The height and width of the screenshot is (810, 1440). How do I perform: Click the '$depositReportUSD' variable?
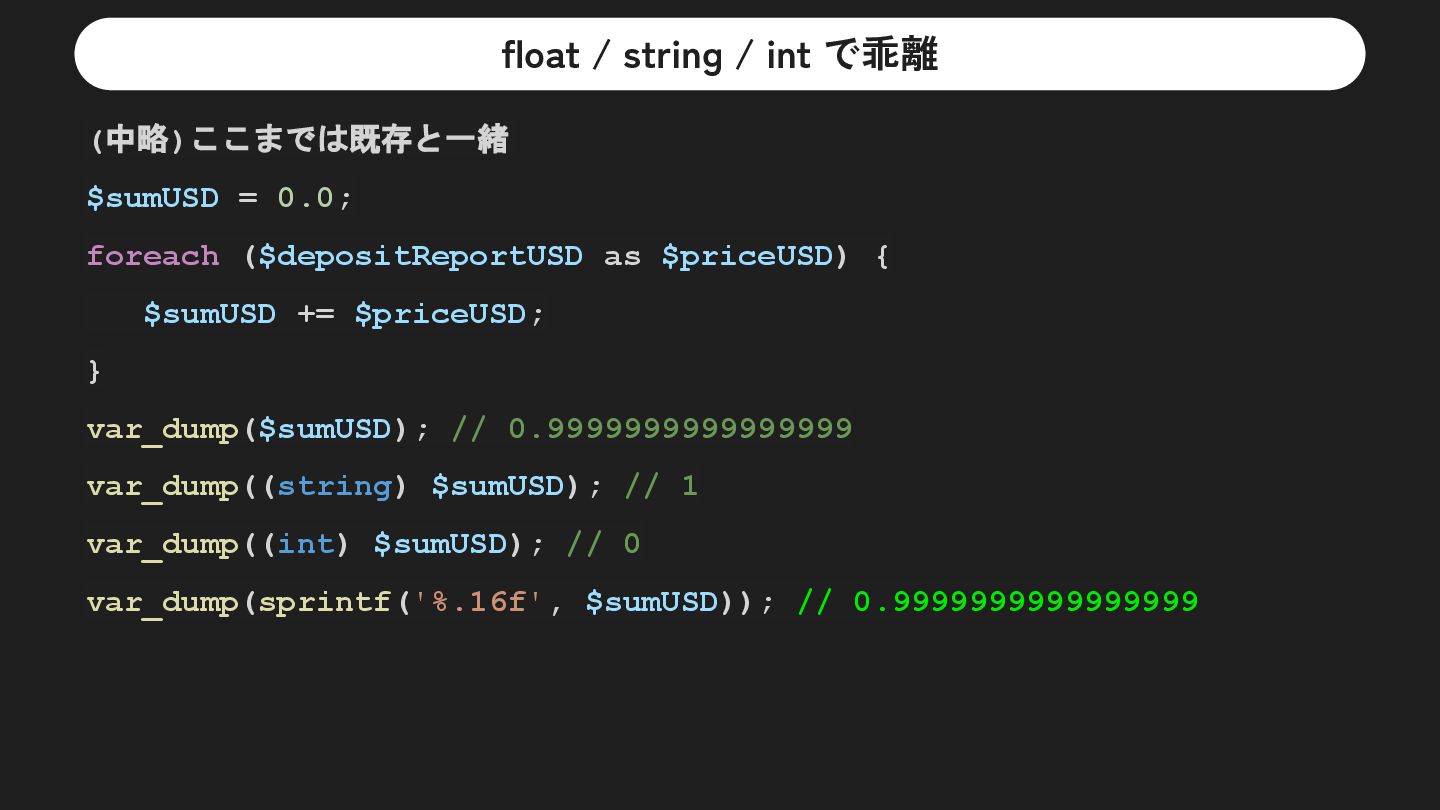coord(420,256)
